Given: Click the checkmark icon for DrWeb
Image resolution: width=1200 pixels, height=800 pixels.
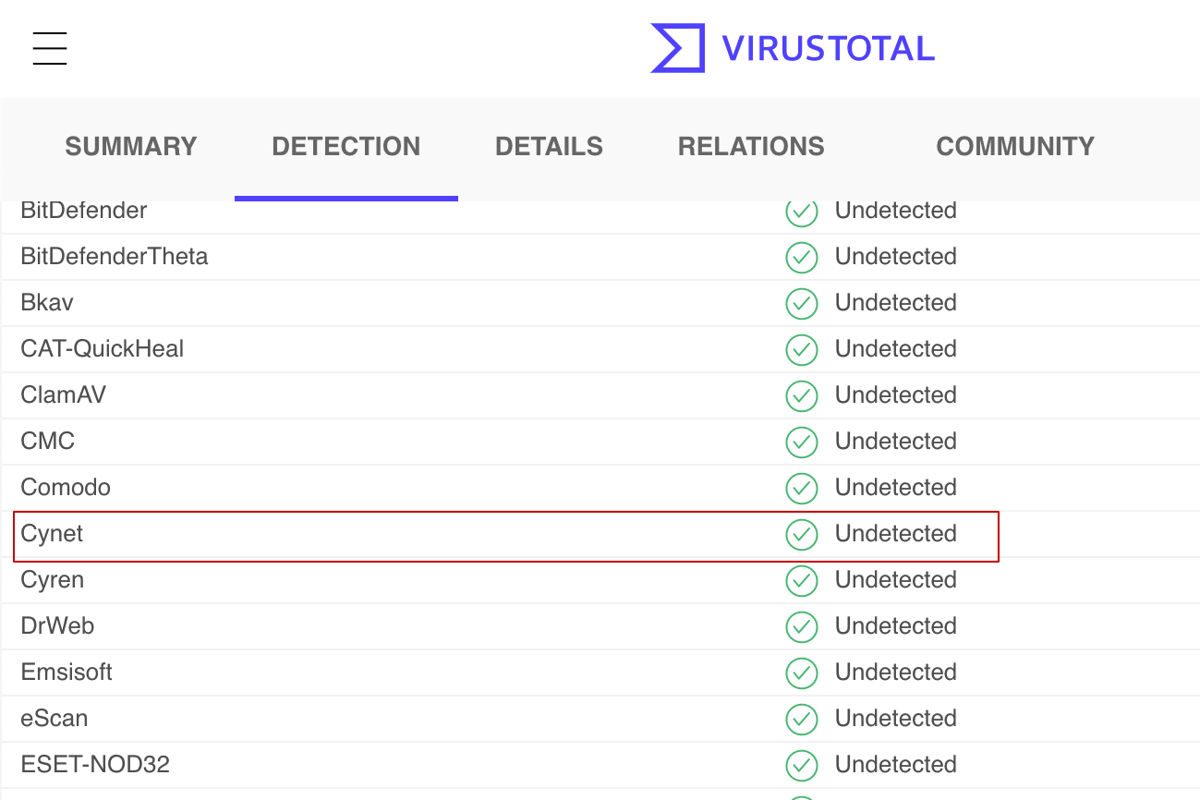Looking at the screenshot, I should pyautogui.click(x=801, y=627).
